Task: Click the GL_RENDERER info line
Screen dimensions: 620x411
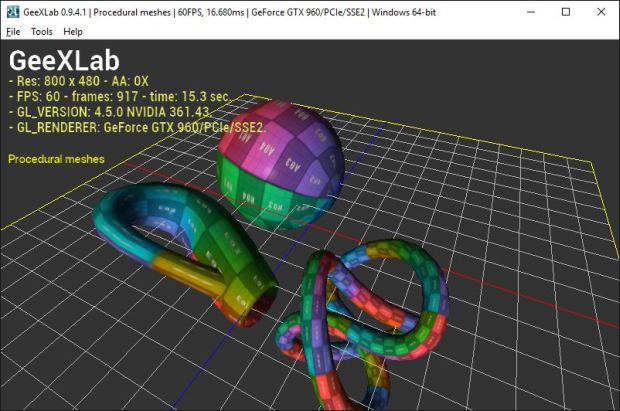Action: click(136, 127)
